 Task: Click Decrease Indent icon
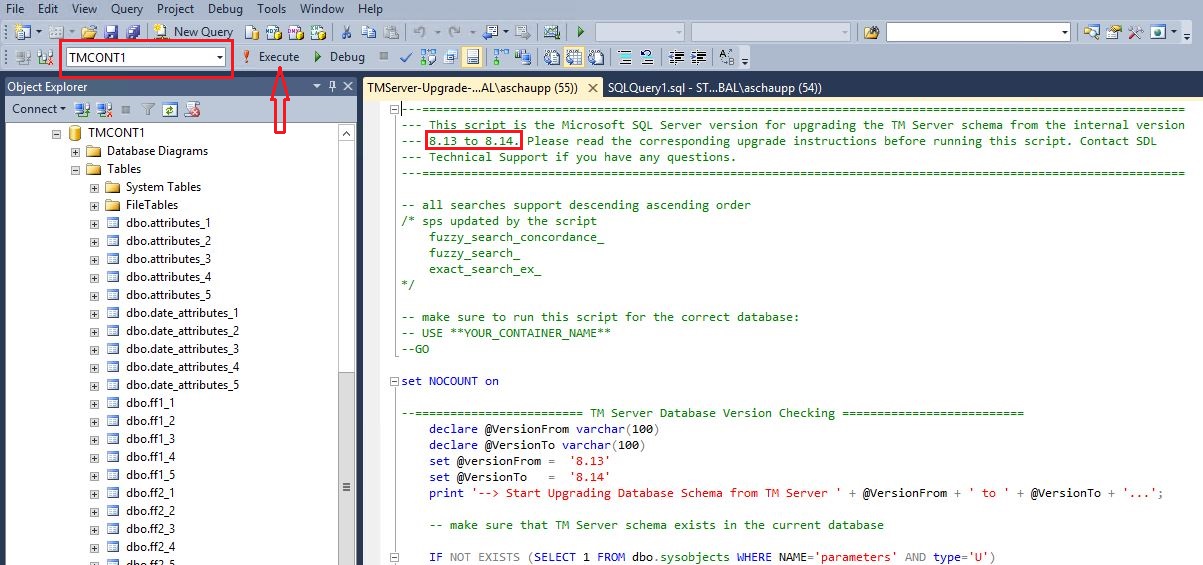pos(677,57)
